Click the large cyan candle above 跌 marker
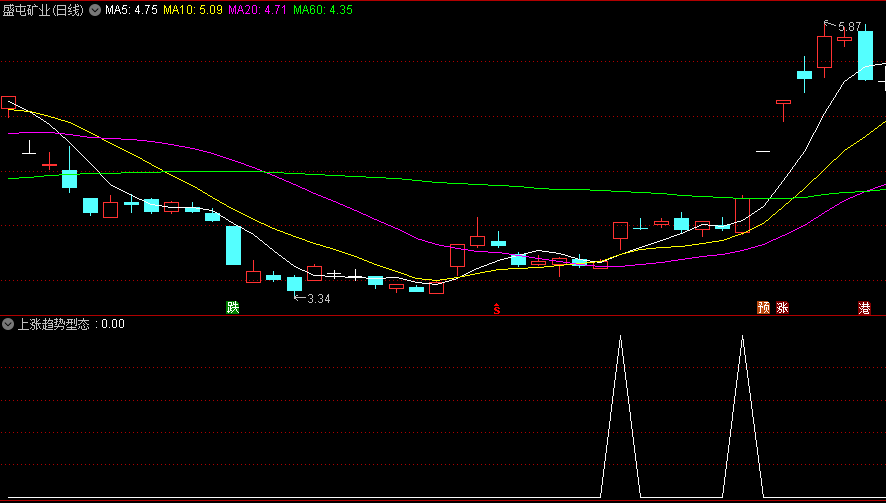Screen dimensions: 886x503 tap(233, 245)
